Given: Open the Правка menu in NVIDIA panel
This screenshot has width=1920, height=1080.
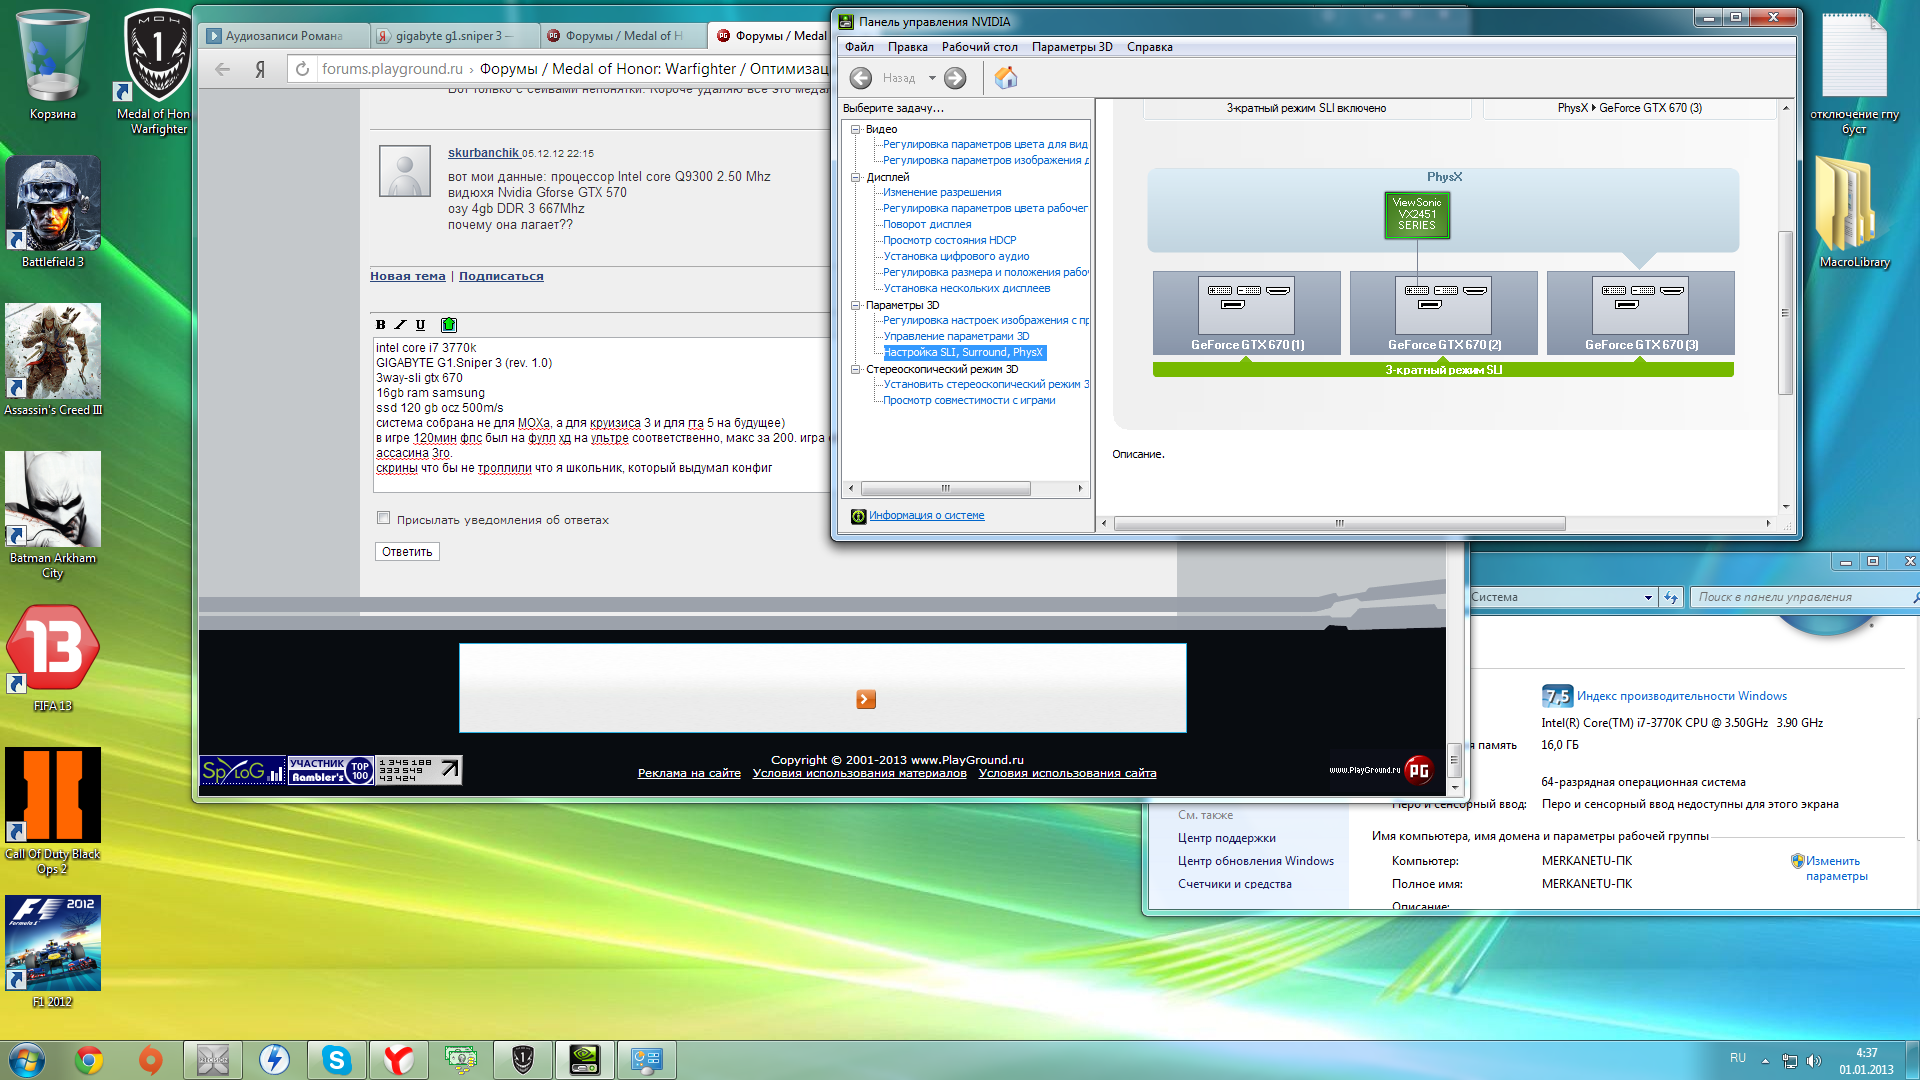Looking at the screenshot, I should (907, 47).
